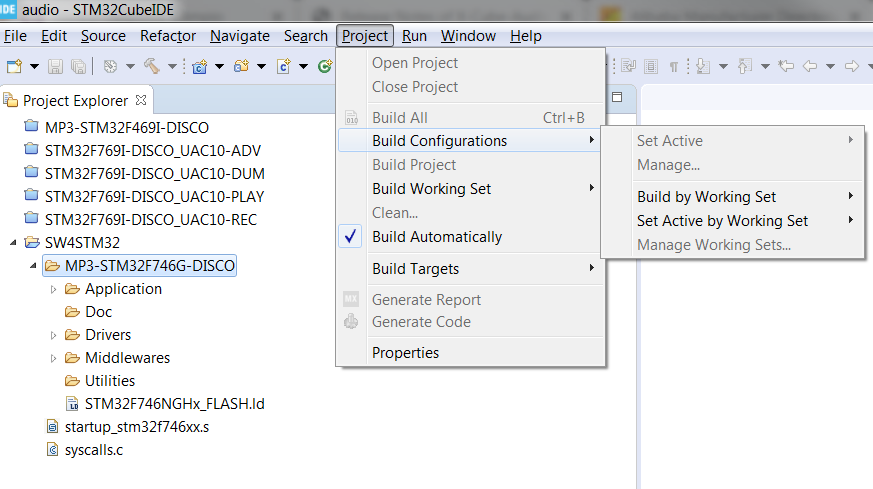The image size is (873, 489).
Task: Click the New C/C++ Project icon
Action: [x=199, y=67]
